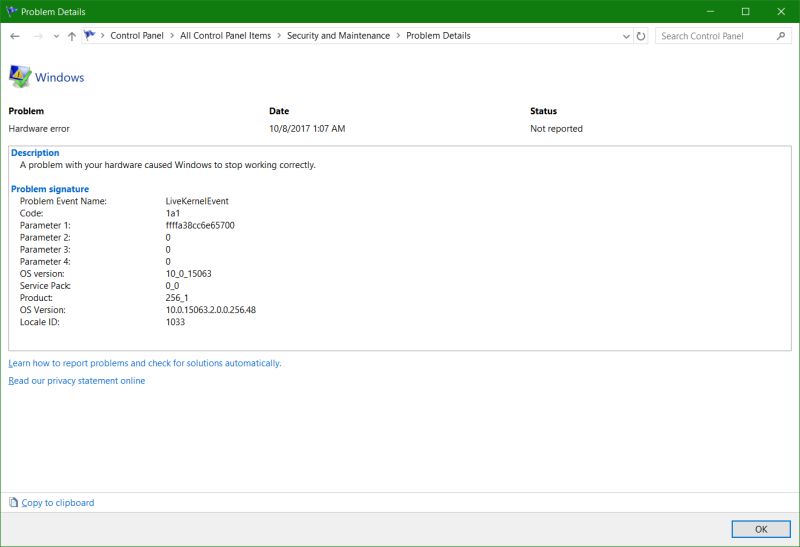Click the Description section heading
Screen dimensions: 800x547
pyautogui.click(x=35, y=153)
